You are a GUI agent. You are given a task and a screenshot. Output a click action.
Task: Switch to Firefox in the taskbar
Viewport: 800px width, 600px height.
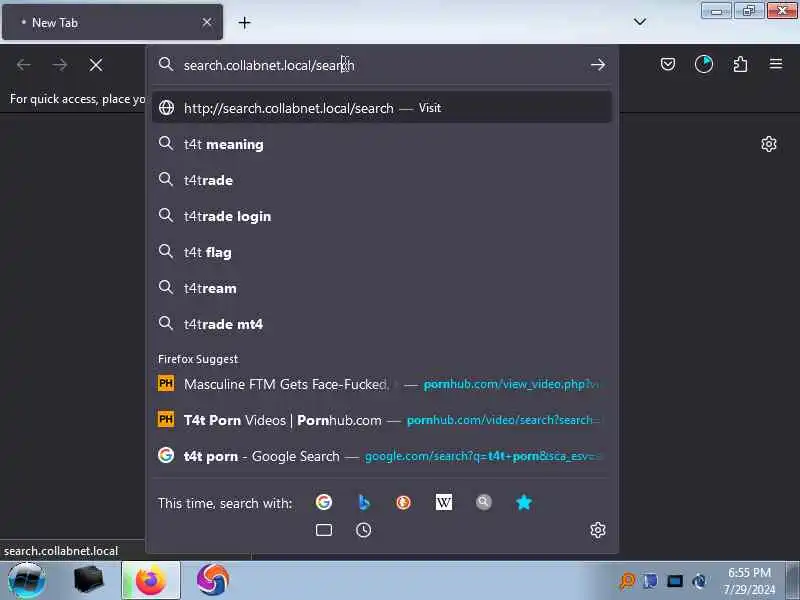click(x=151, y=581)
